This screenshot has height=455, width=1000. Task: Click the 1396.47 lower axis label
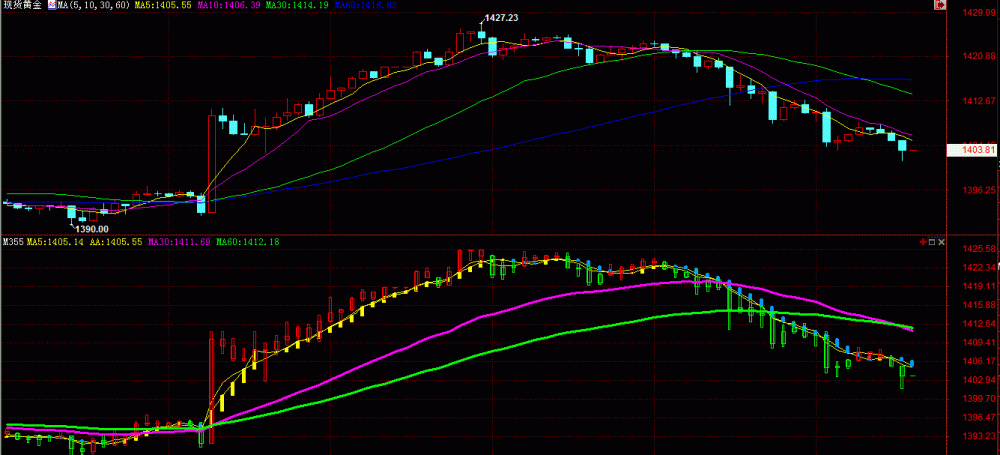[980, 418]
